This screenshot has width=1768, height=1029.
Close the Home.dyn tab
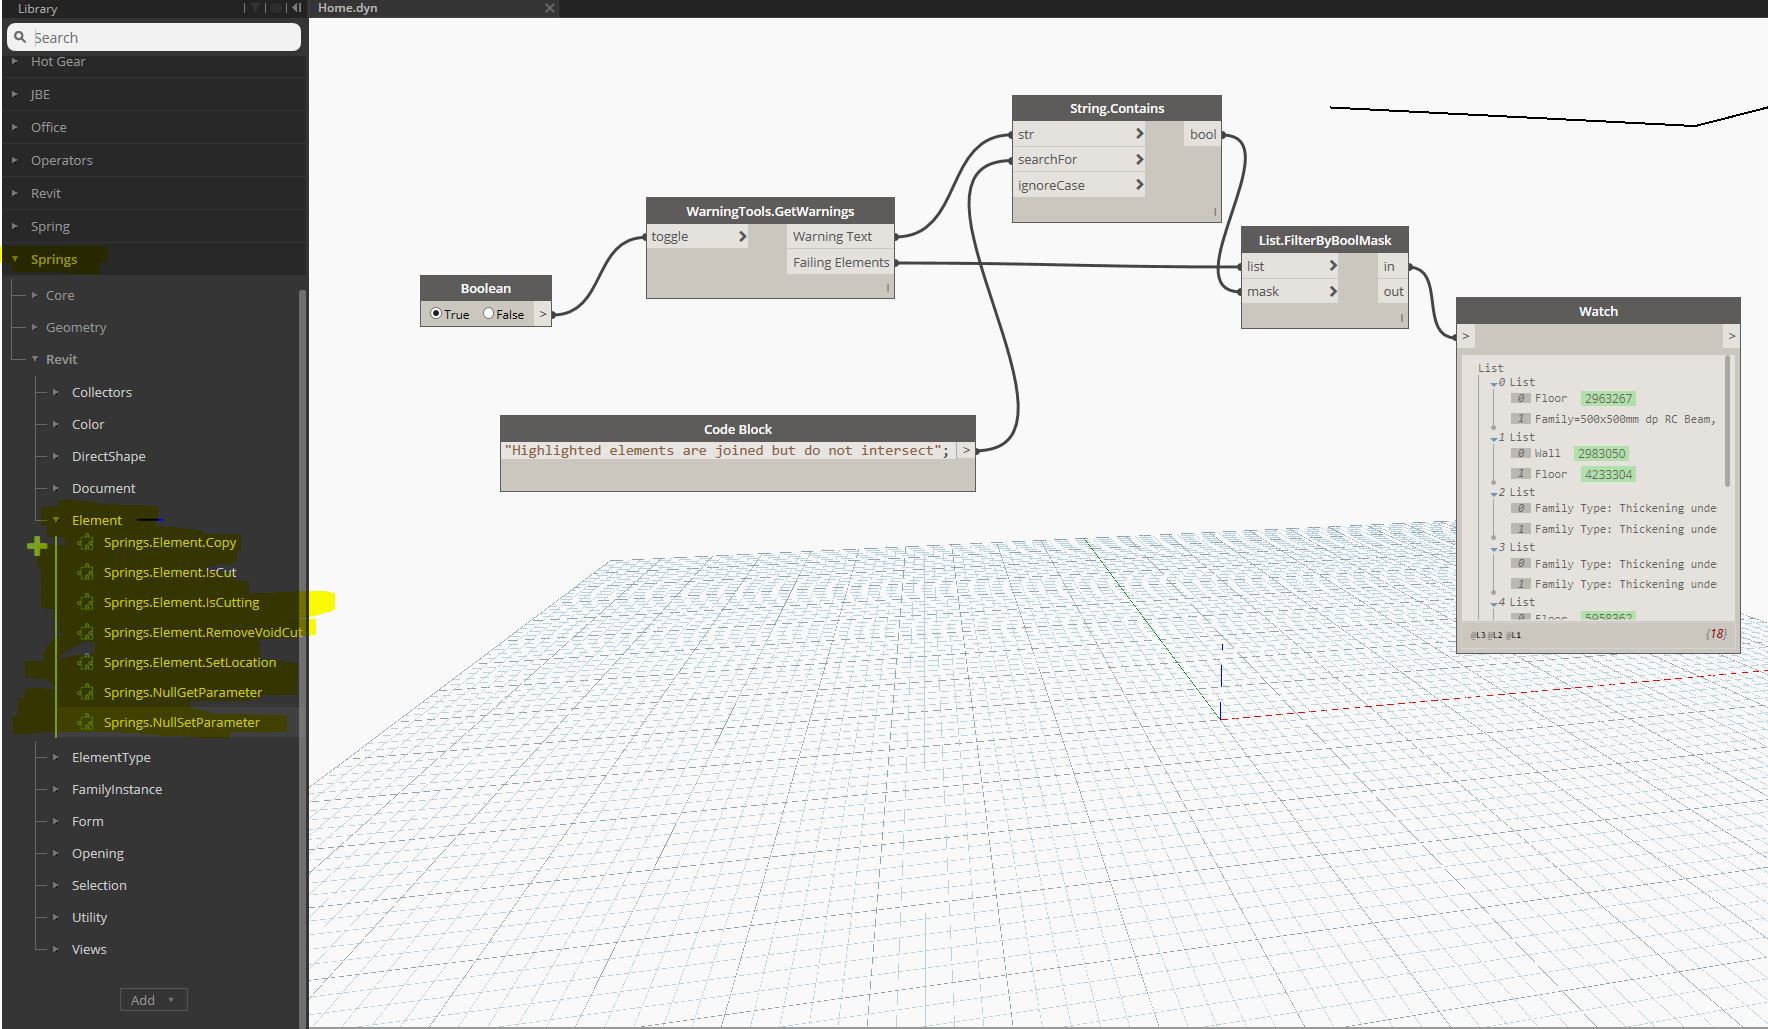tap(549, 8)
